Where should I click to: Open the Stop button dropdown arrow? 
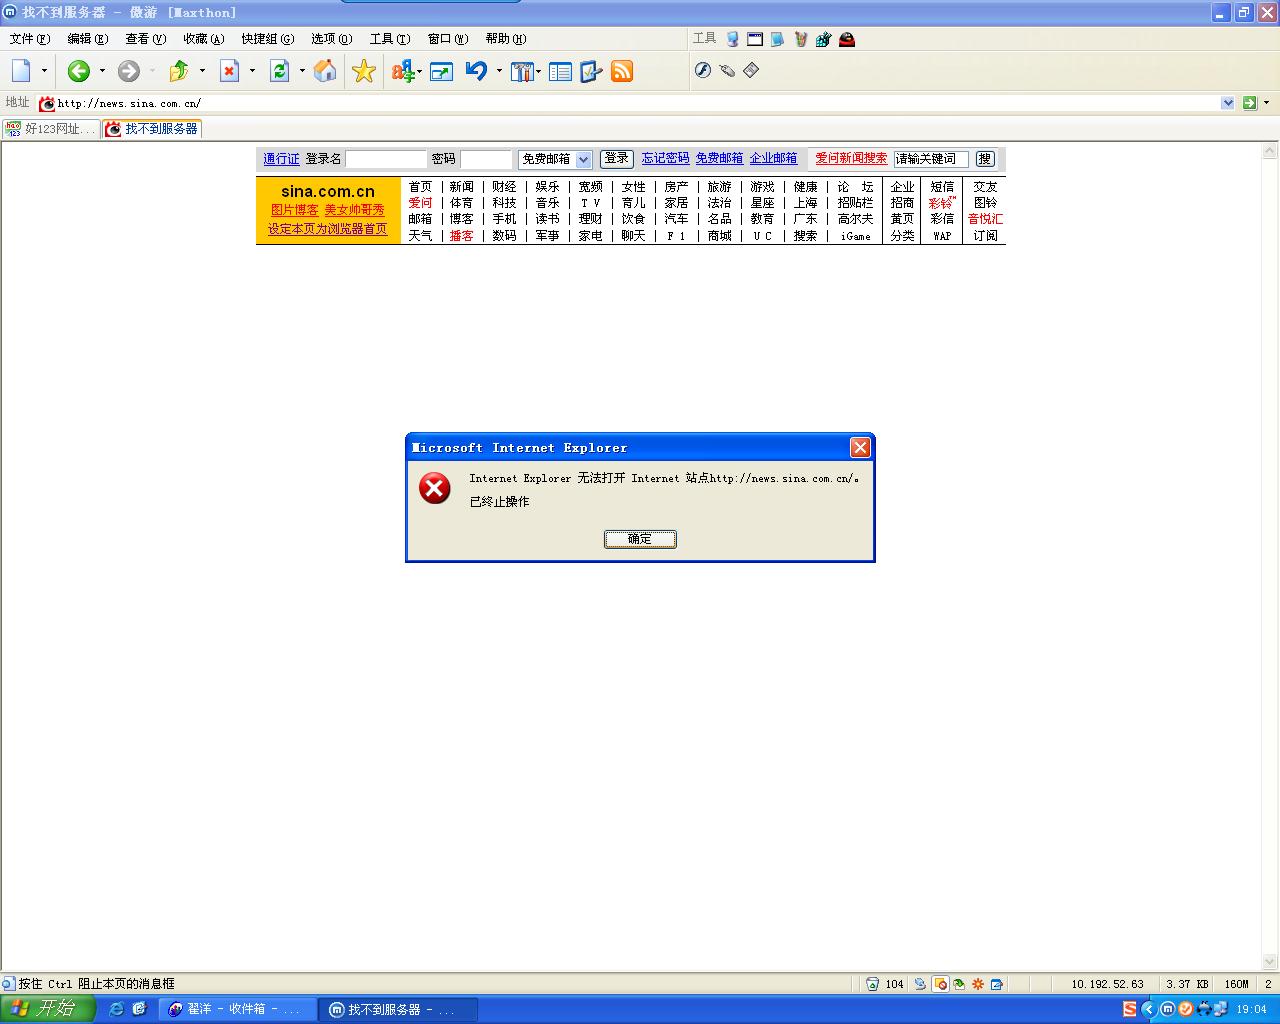(252, 71)
